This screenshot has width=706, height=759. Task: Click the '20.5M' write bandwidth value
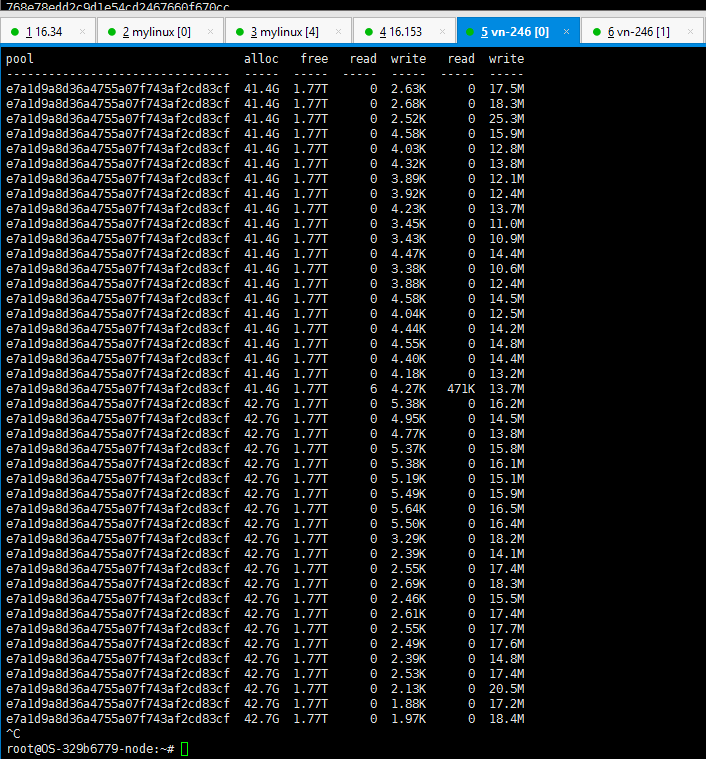507,689
